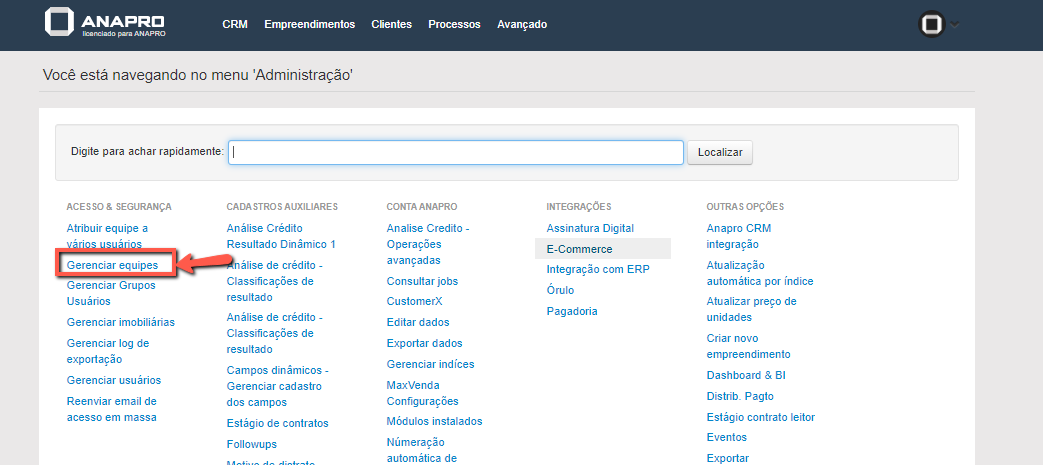
Task: Click the ANAPRO logo icon
Action: click(x=60, y=24)
